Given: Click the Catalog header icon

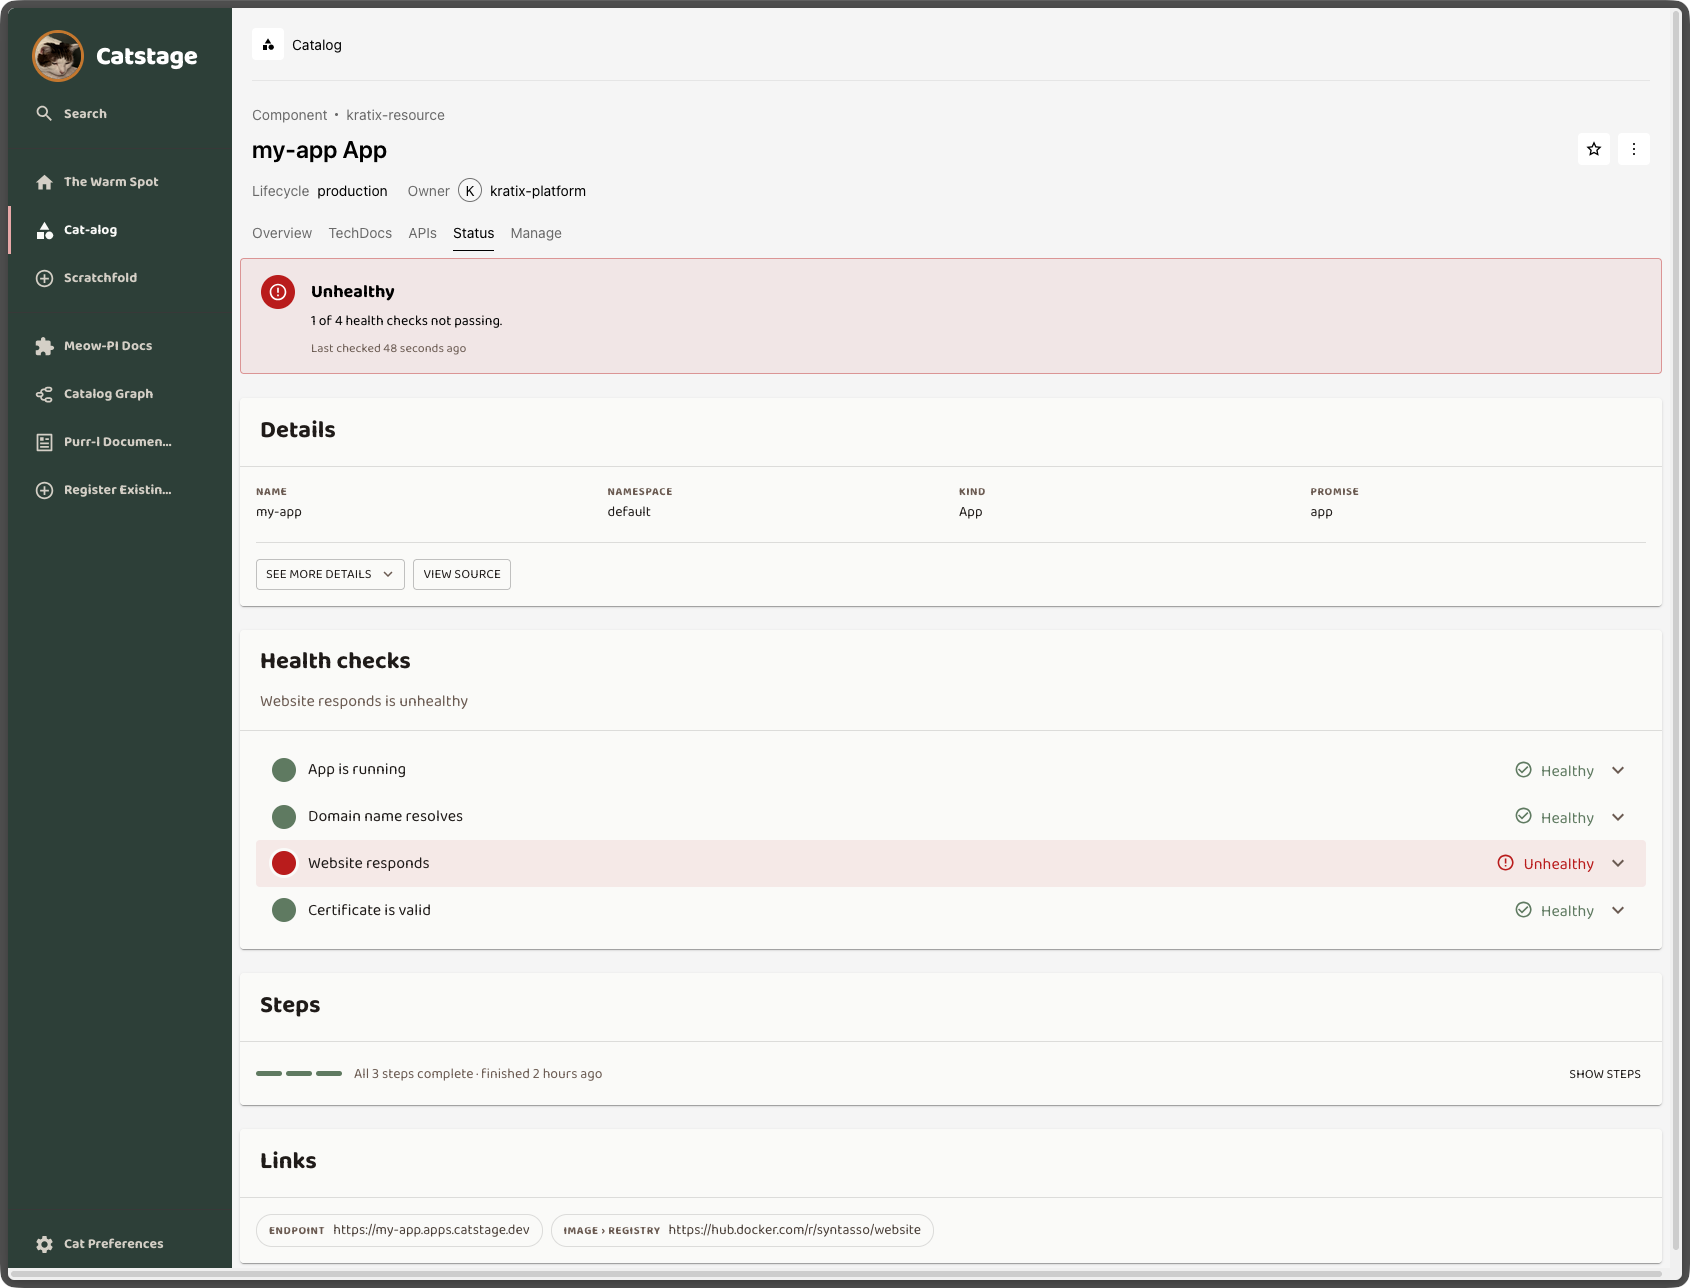Looking at the screenshot, I should tap(268, 45).
